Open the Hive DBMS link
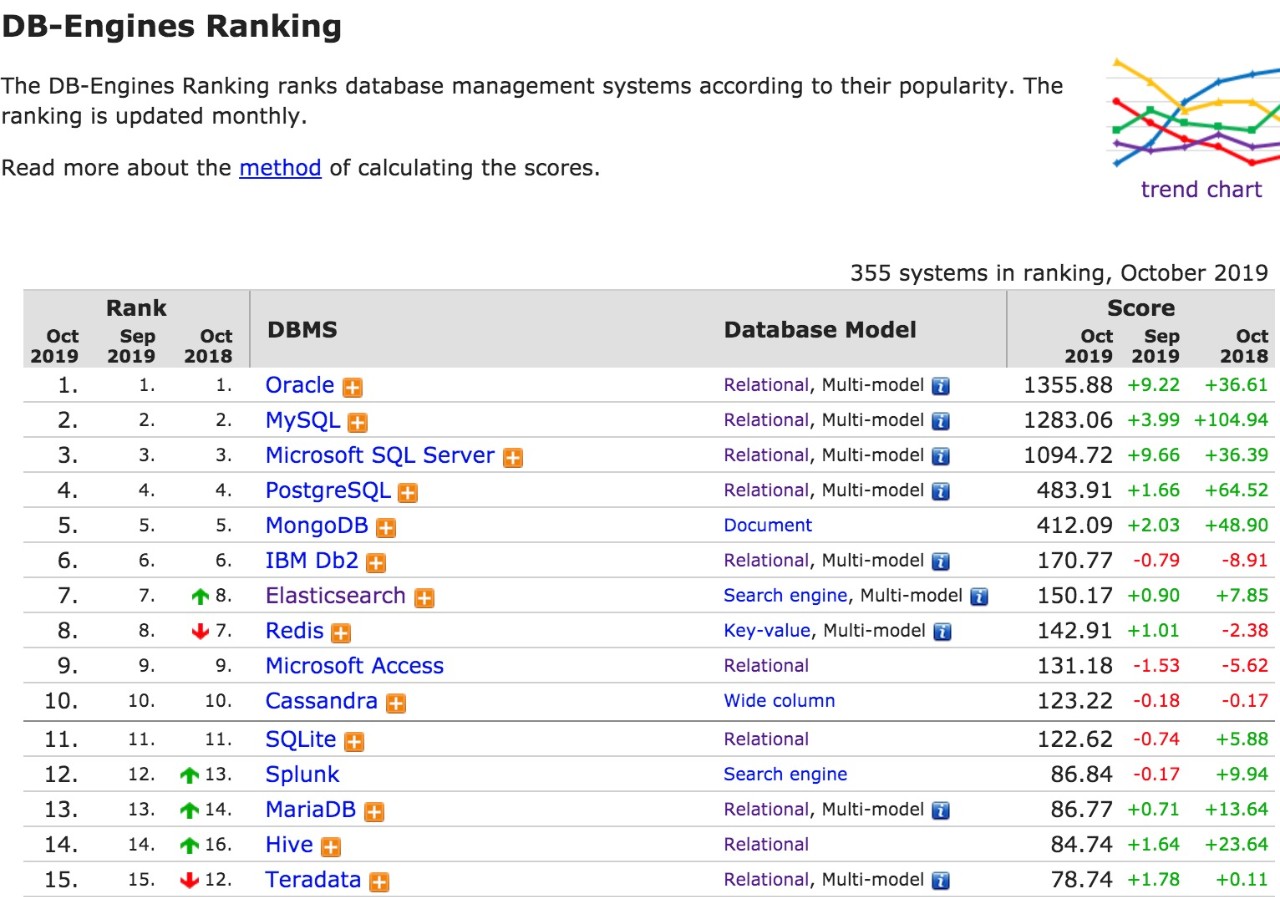Viewport: 1280px width, 897px height. pos(289,845)
